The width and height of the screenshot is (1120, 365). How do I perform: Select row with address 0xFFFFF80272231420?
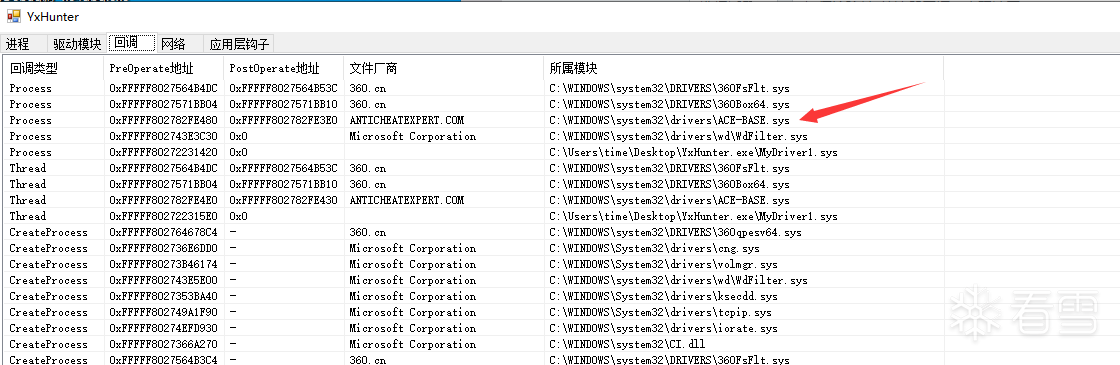474,152
